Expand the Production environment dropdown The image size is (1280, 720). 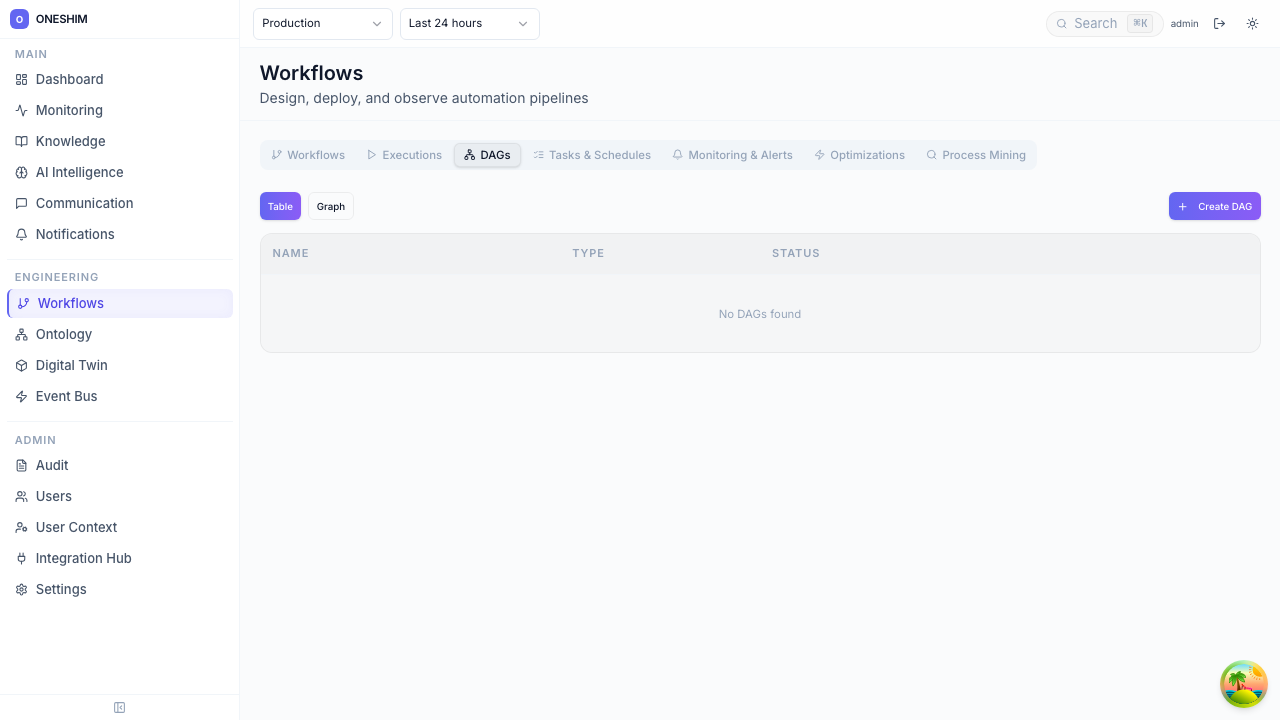pyautogui.click(x=322, y=24)
